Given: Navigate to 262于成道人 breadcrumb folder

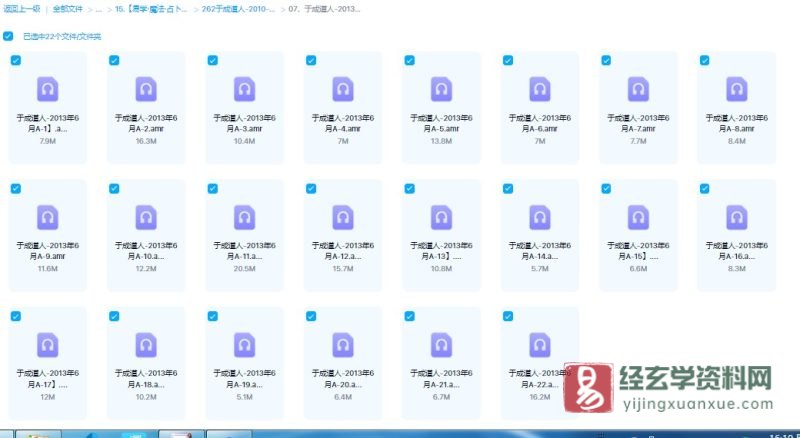Looking at the screenshot, I should pos(238,8).
